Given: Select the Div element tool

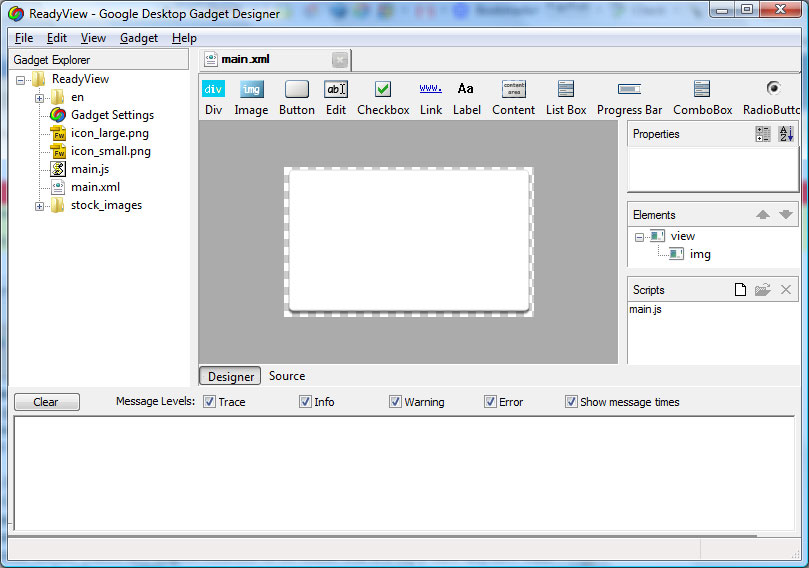Looking at the screenshot, I should [x=213, y=98].
